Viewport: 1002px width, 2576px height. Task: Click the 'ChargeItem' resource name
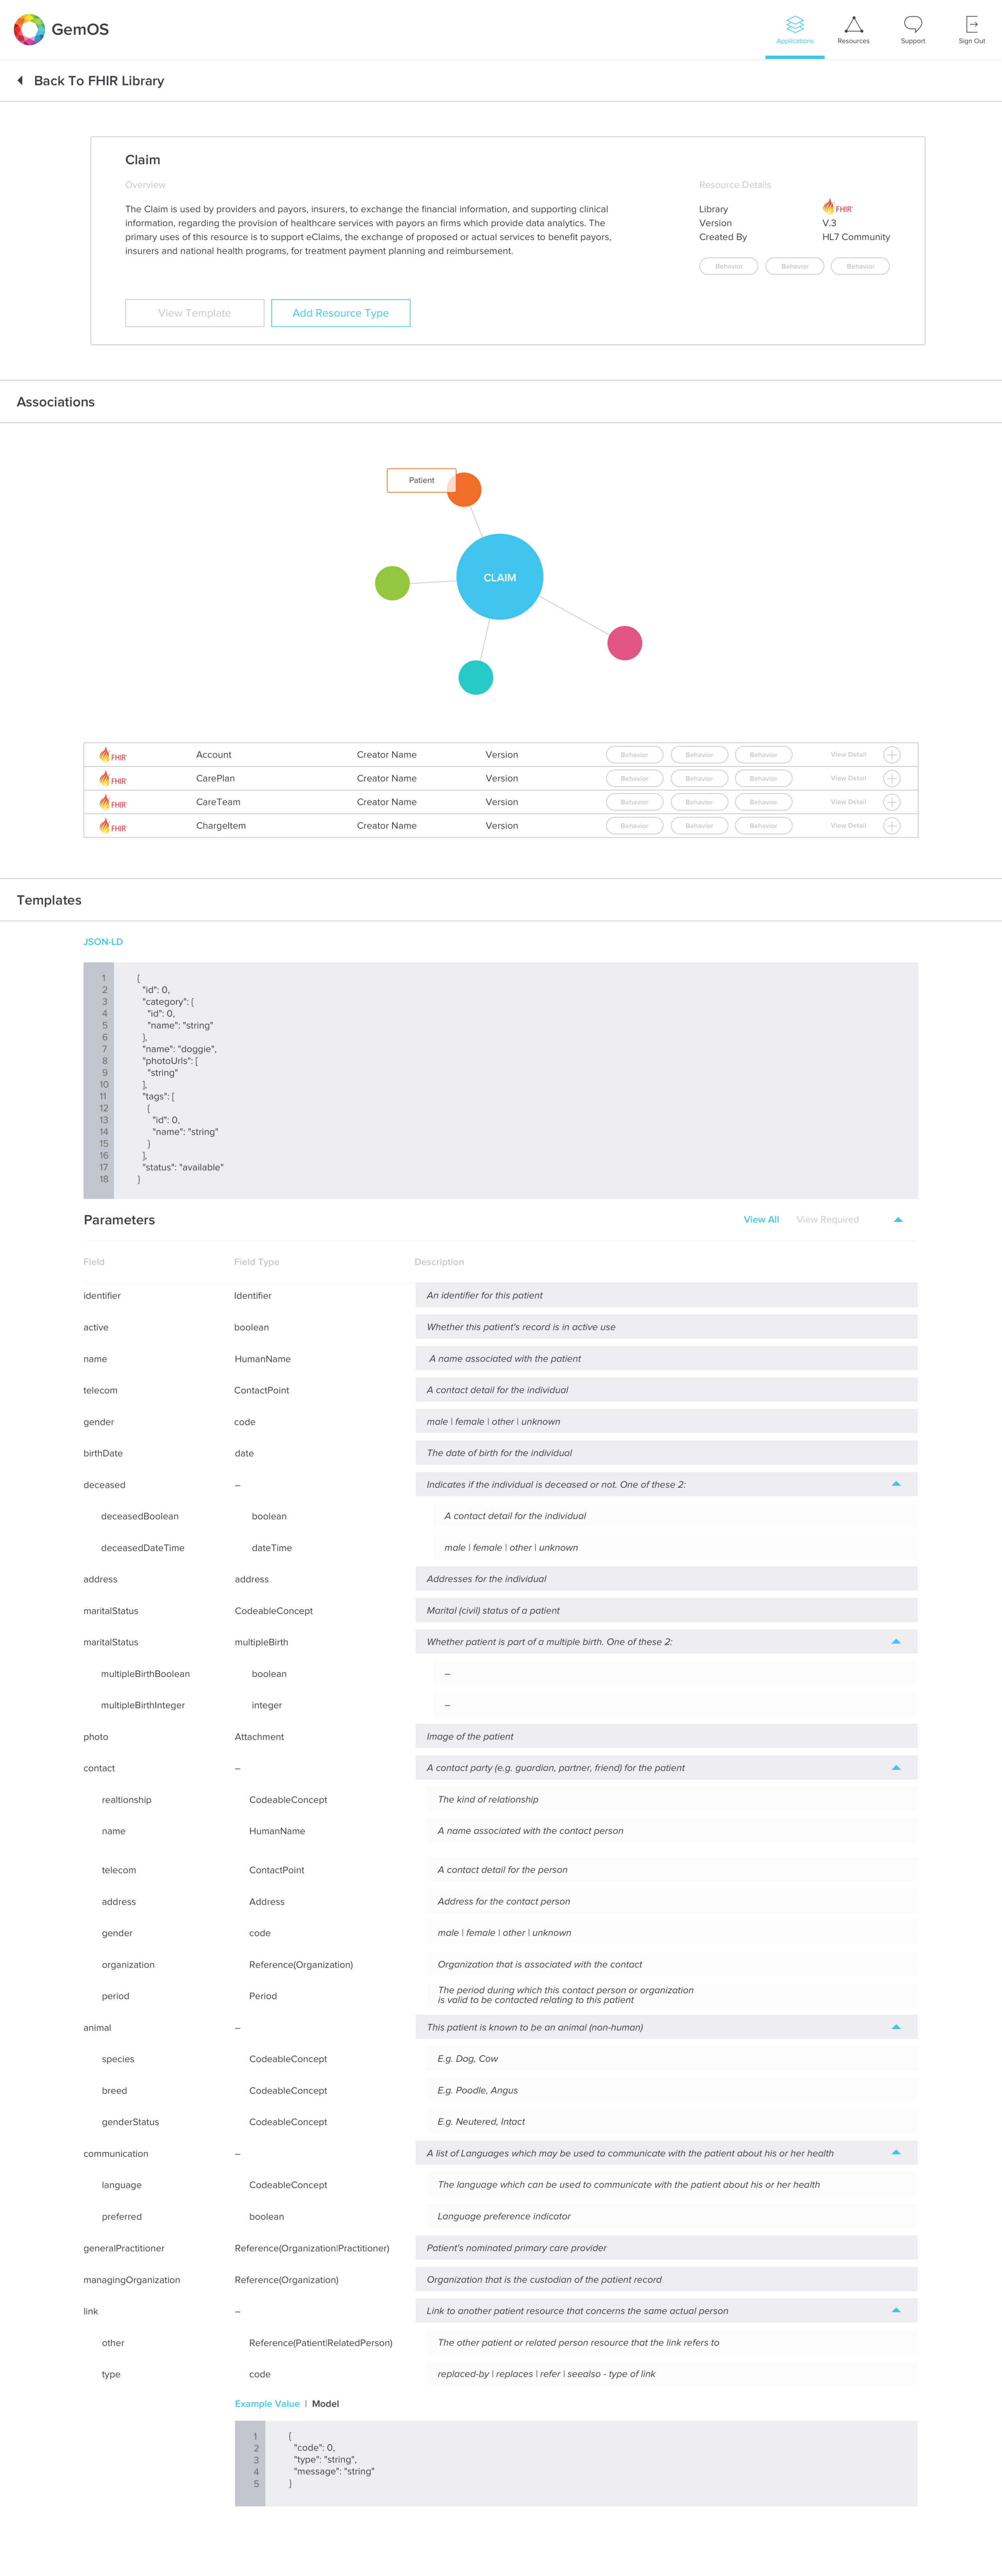click(x=221, y=826)
